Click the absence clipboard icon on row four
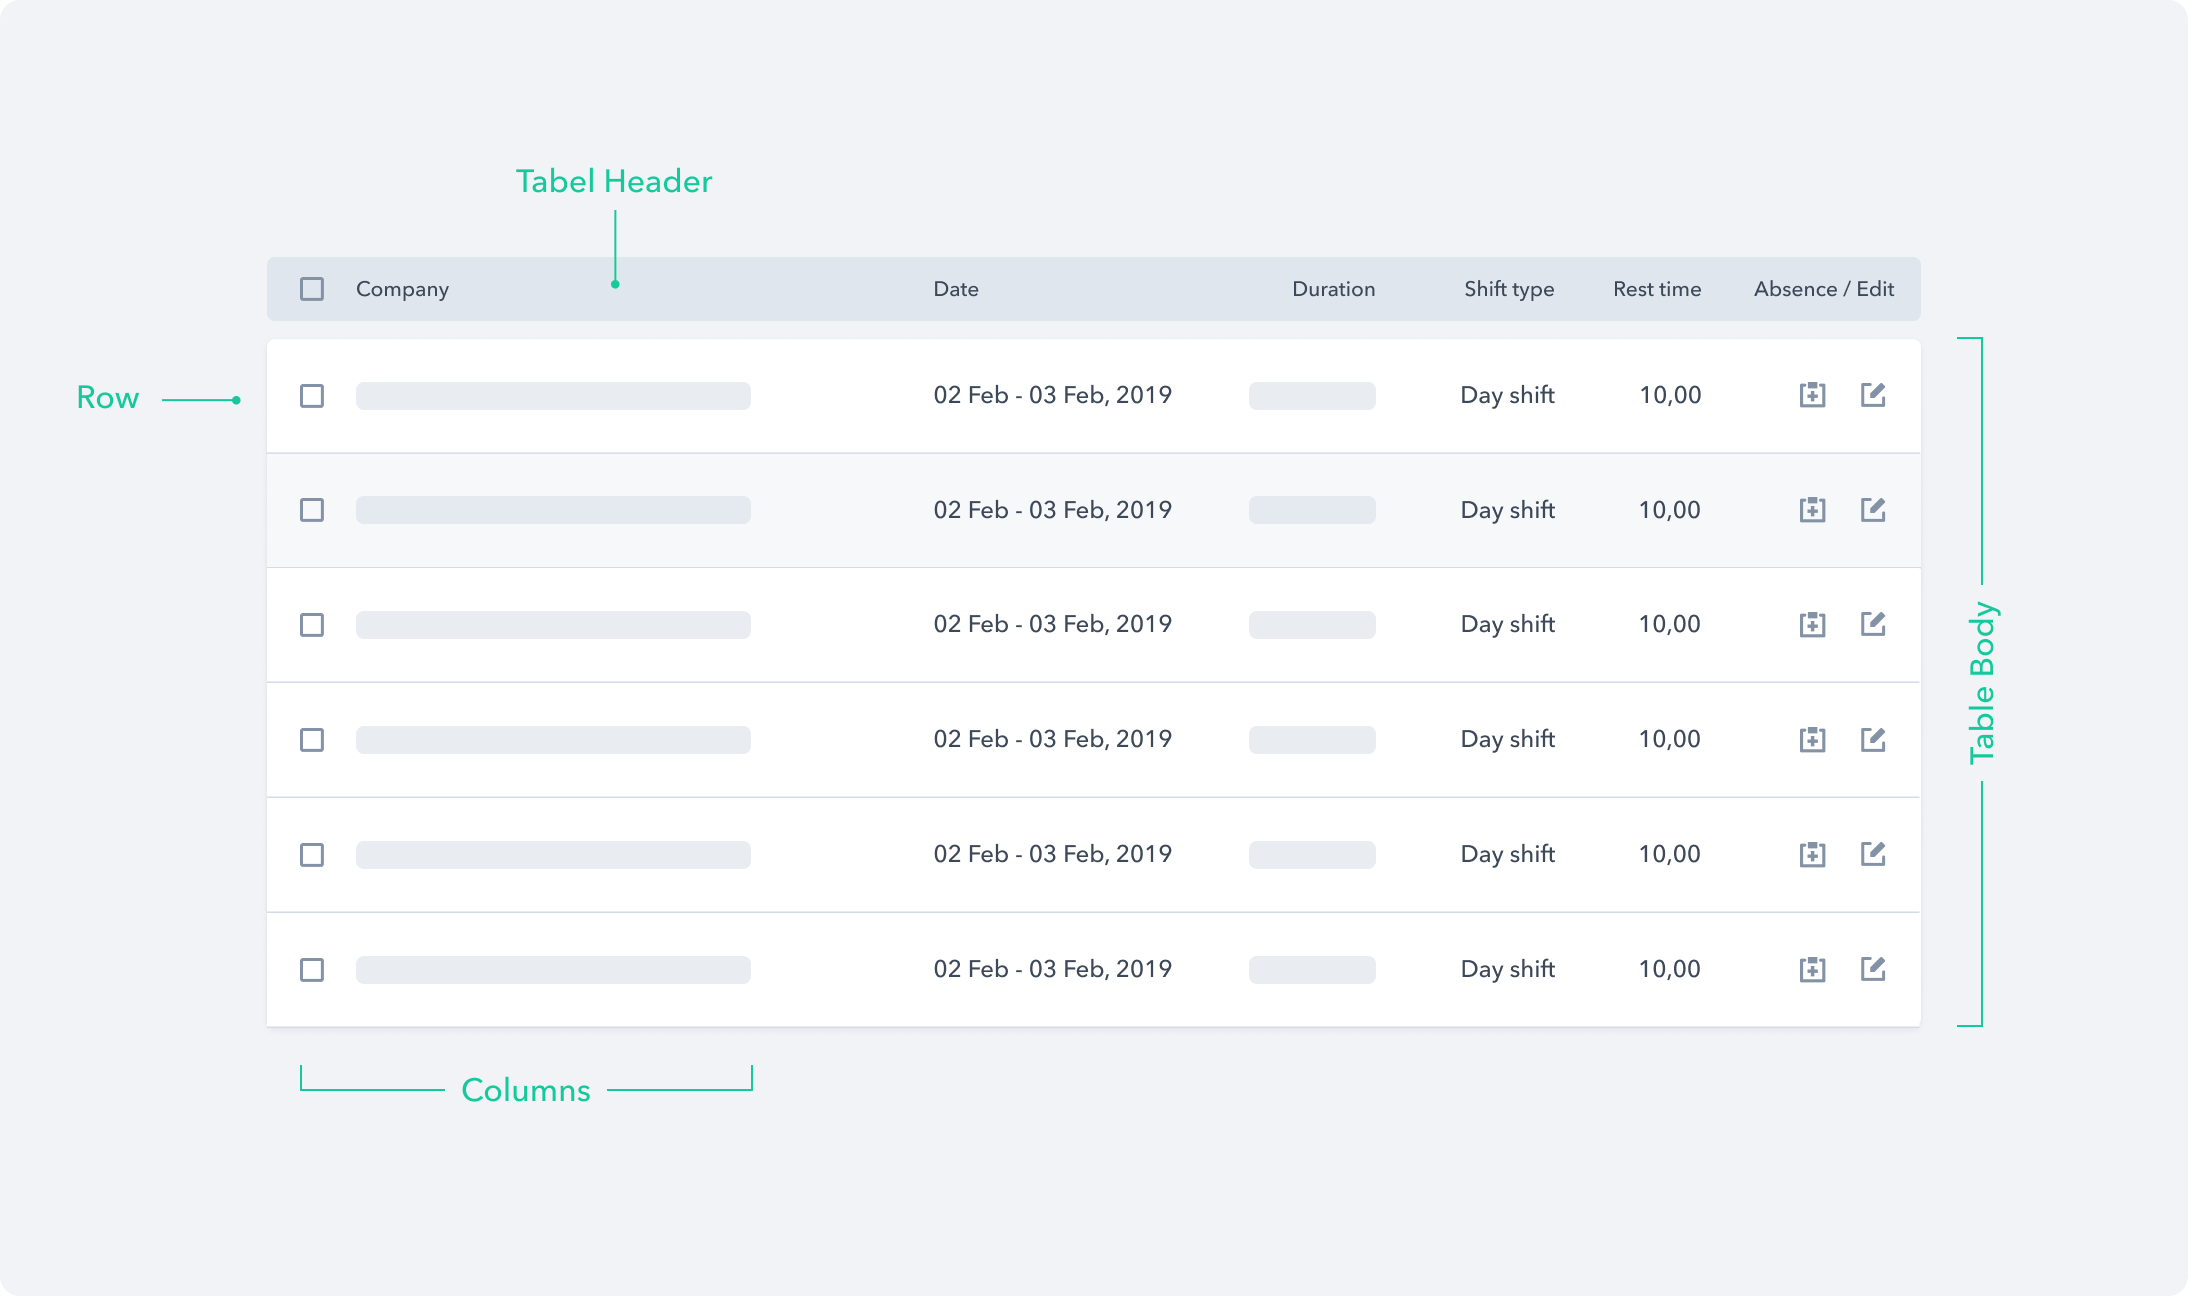The image size is (2188, 1296). point(1812,739)
